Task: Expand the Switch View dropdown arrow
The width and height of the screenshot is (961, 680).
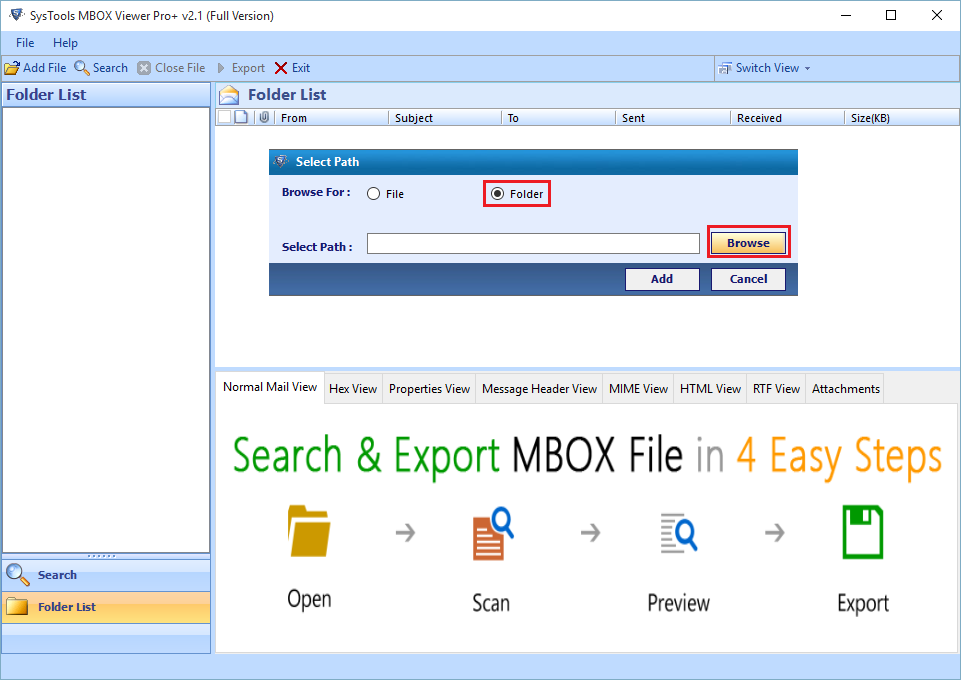Action: click(807, 69)
